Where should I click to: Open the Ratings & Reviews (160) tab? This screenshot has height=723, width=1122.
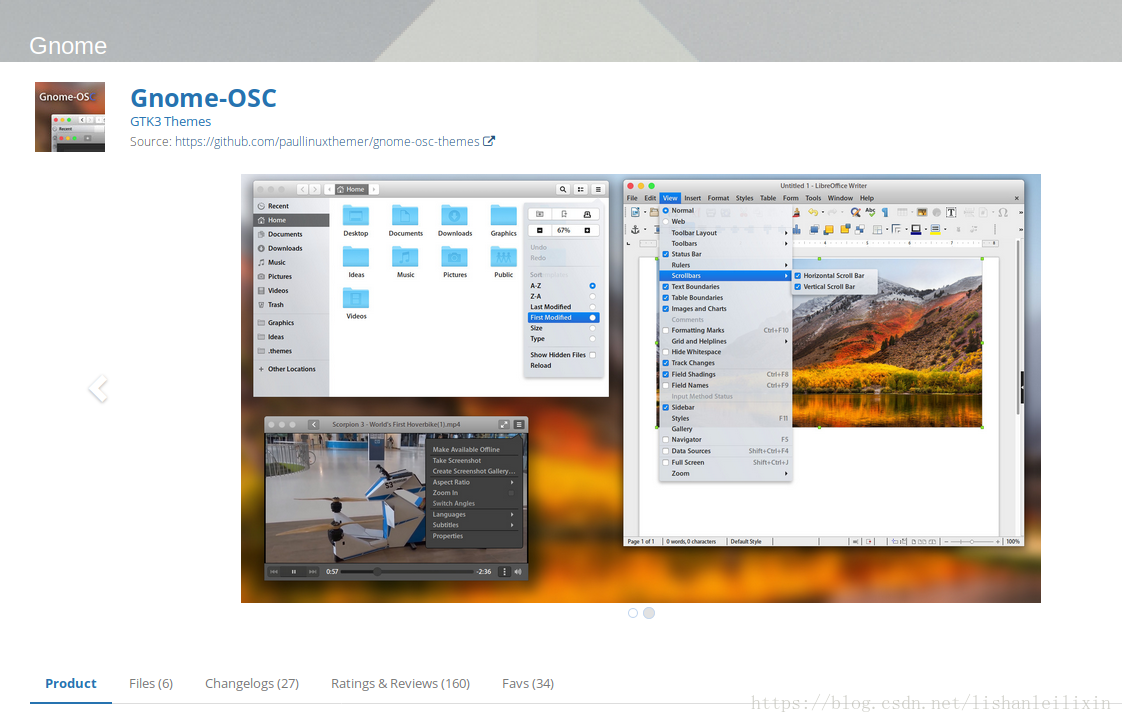pyautogui.click(x=401, y=684)
